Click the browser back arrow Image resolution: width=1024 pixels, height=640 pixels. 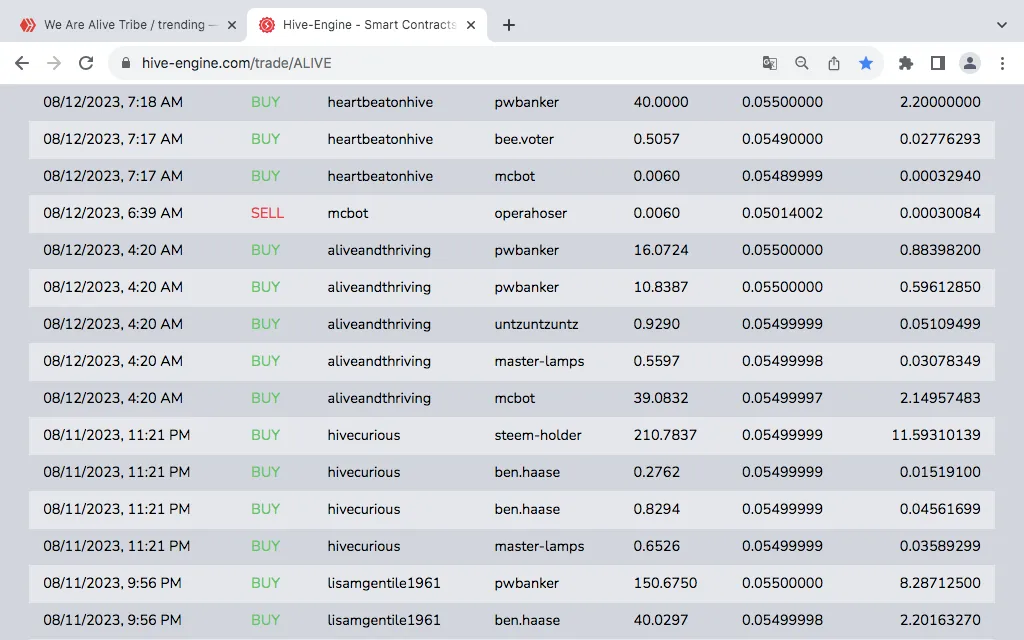(x=22, y=63)
